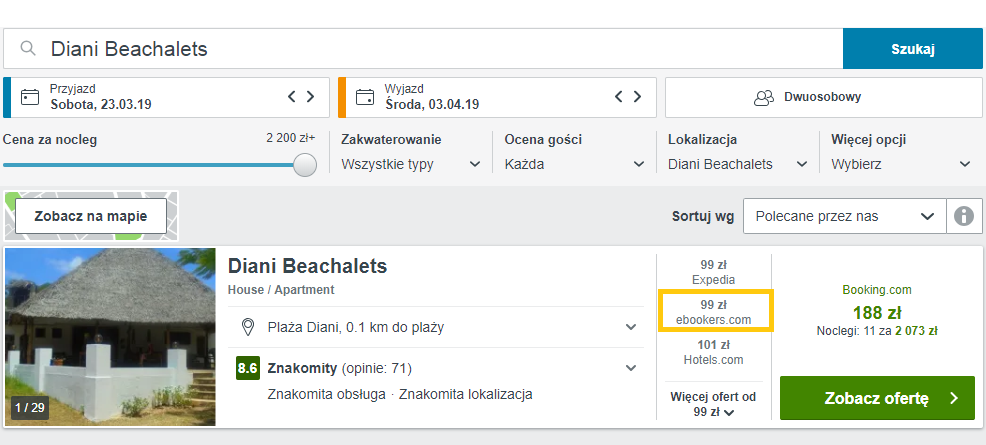
Task: Select the Hotels.com 101 zł offer
Action: (x=714, y=352)
